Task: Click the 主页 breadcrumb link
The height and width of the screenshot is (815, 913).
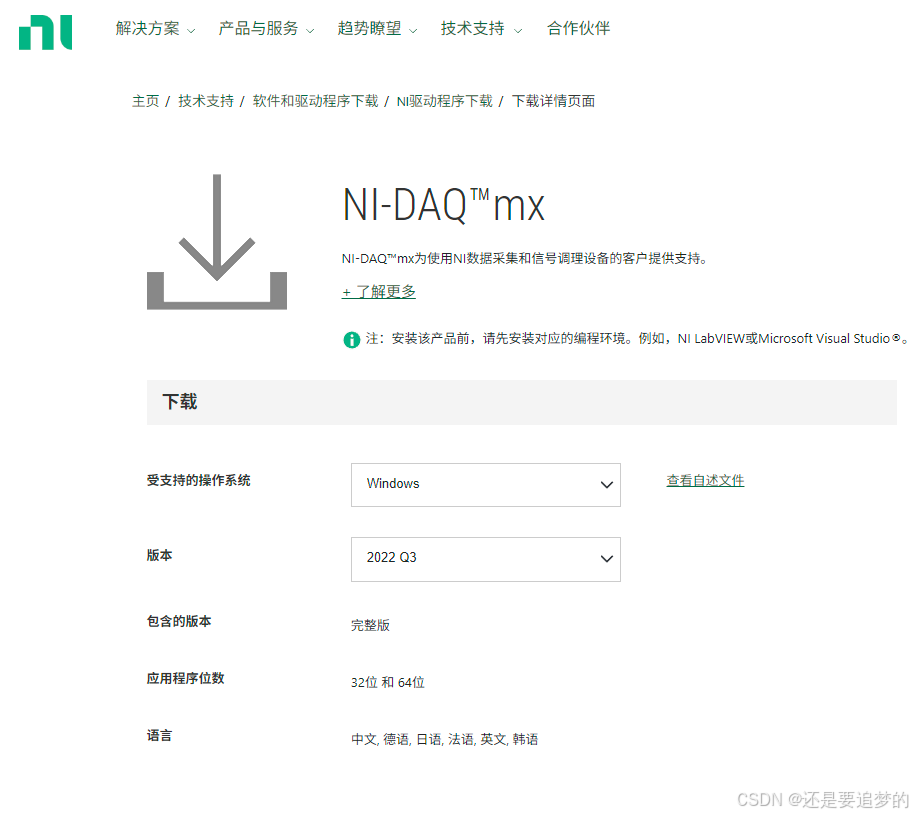Action: point(146,101)
